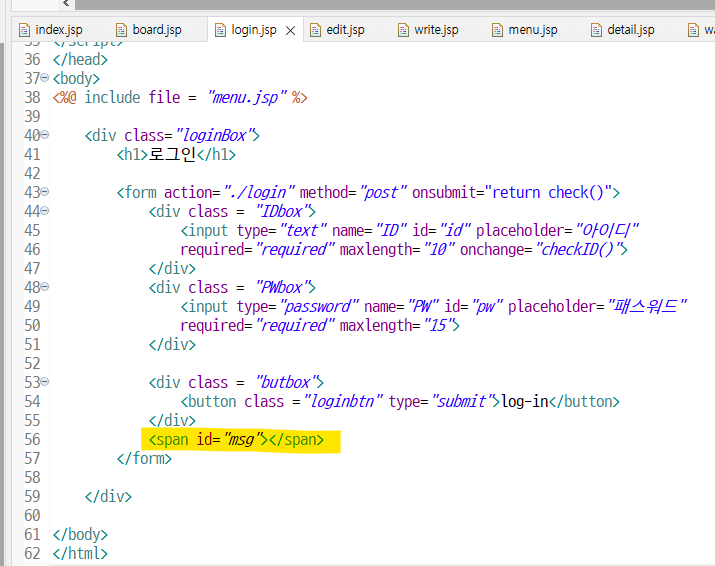Click the closing </html> tag

tap(80, 553)
